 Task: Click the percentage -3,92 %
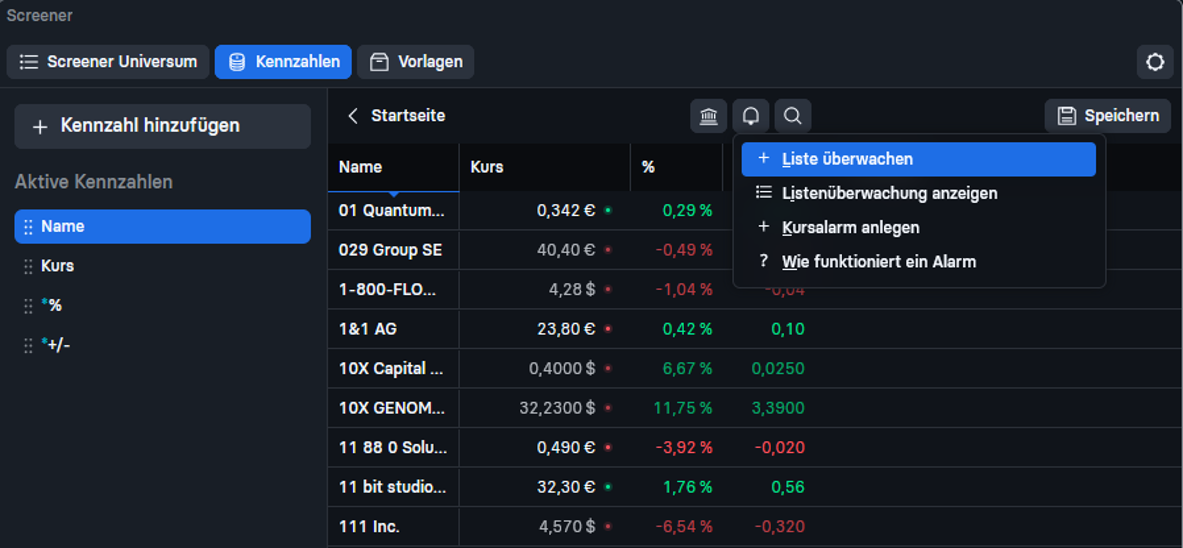pos(684,448)
